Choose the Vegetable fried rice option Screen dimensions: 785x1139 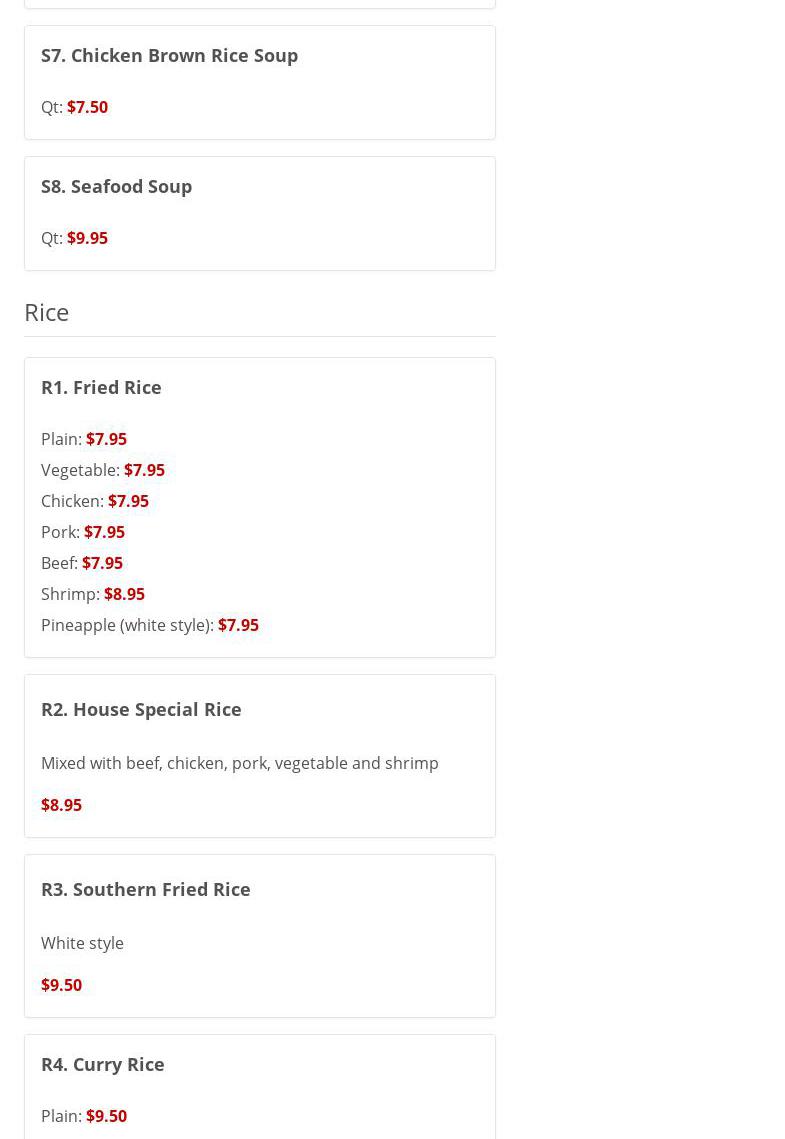pos(143,470)
